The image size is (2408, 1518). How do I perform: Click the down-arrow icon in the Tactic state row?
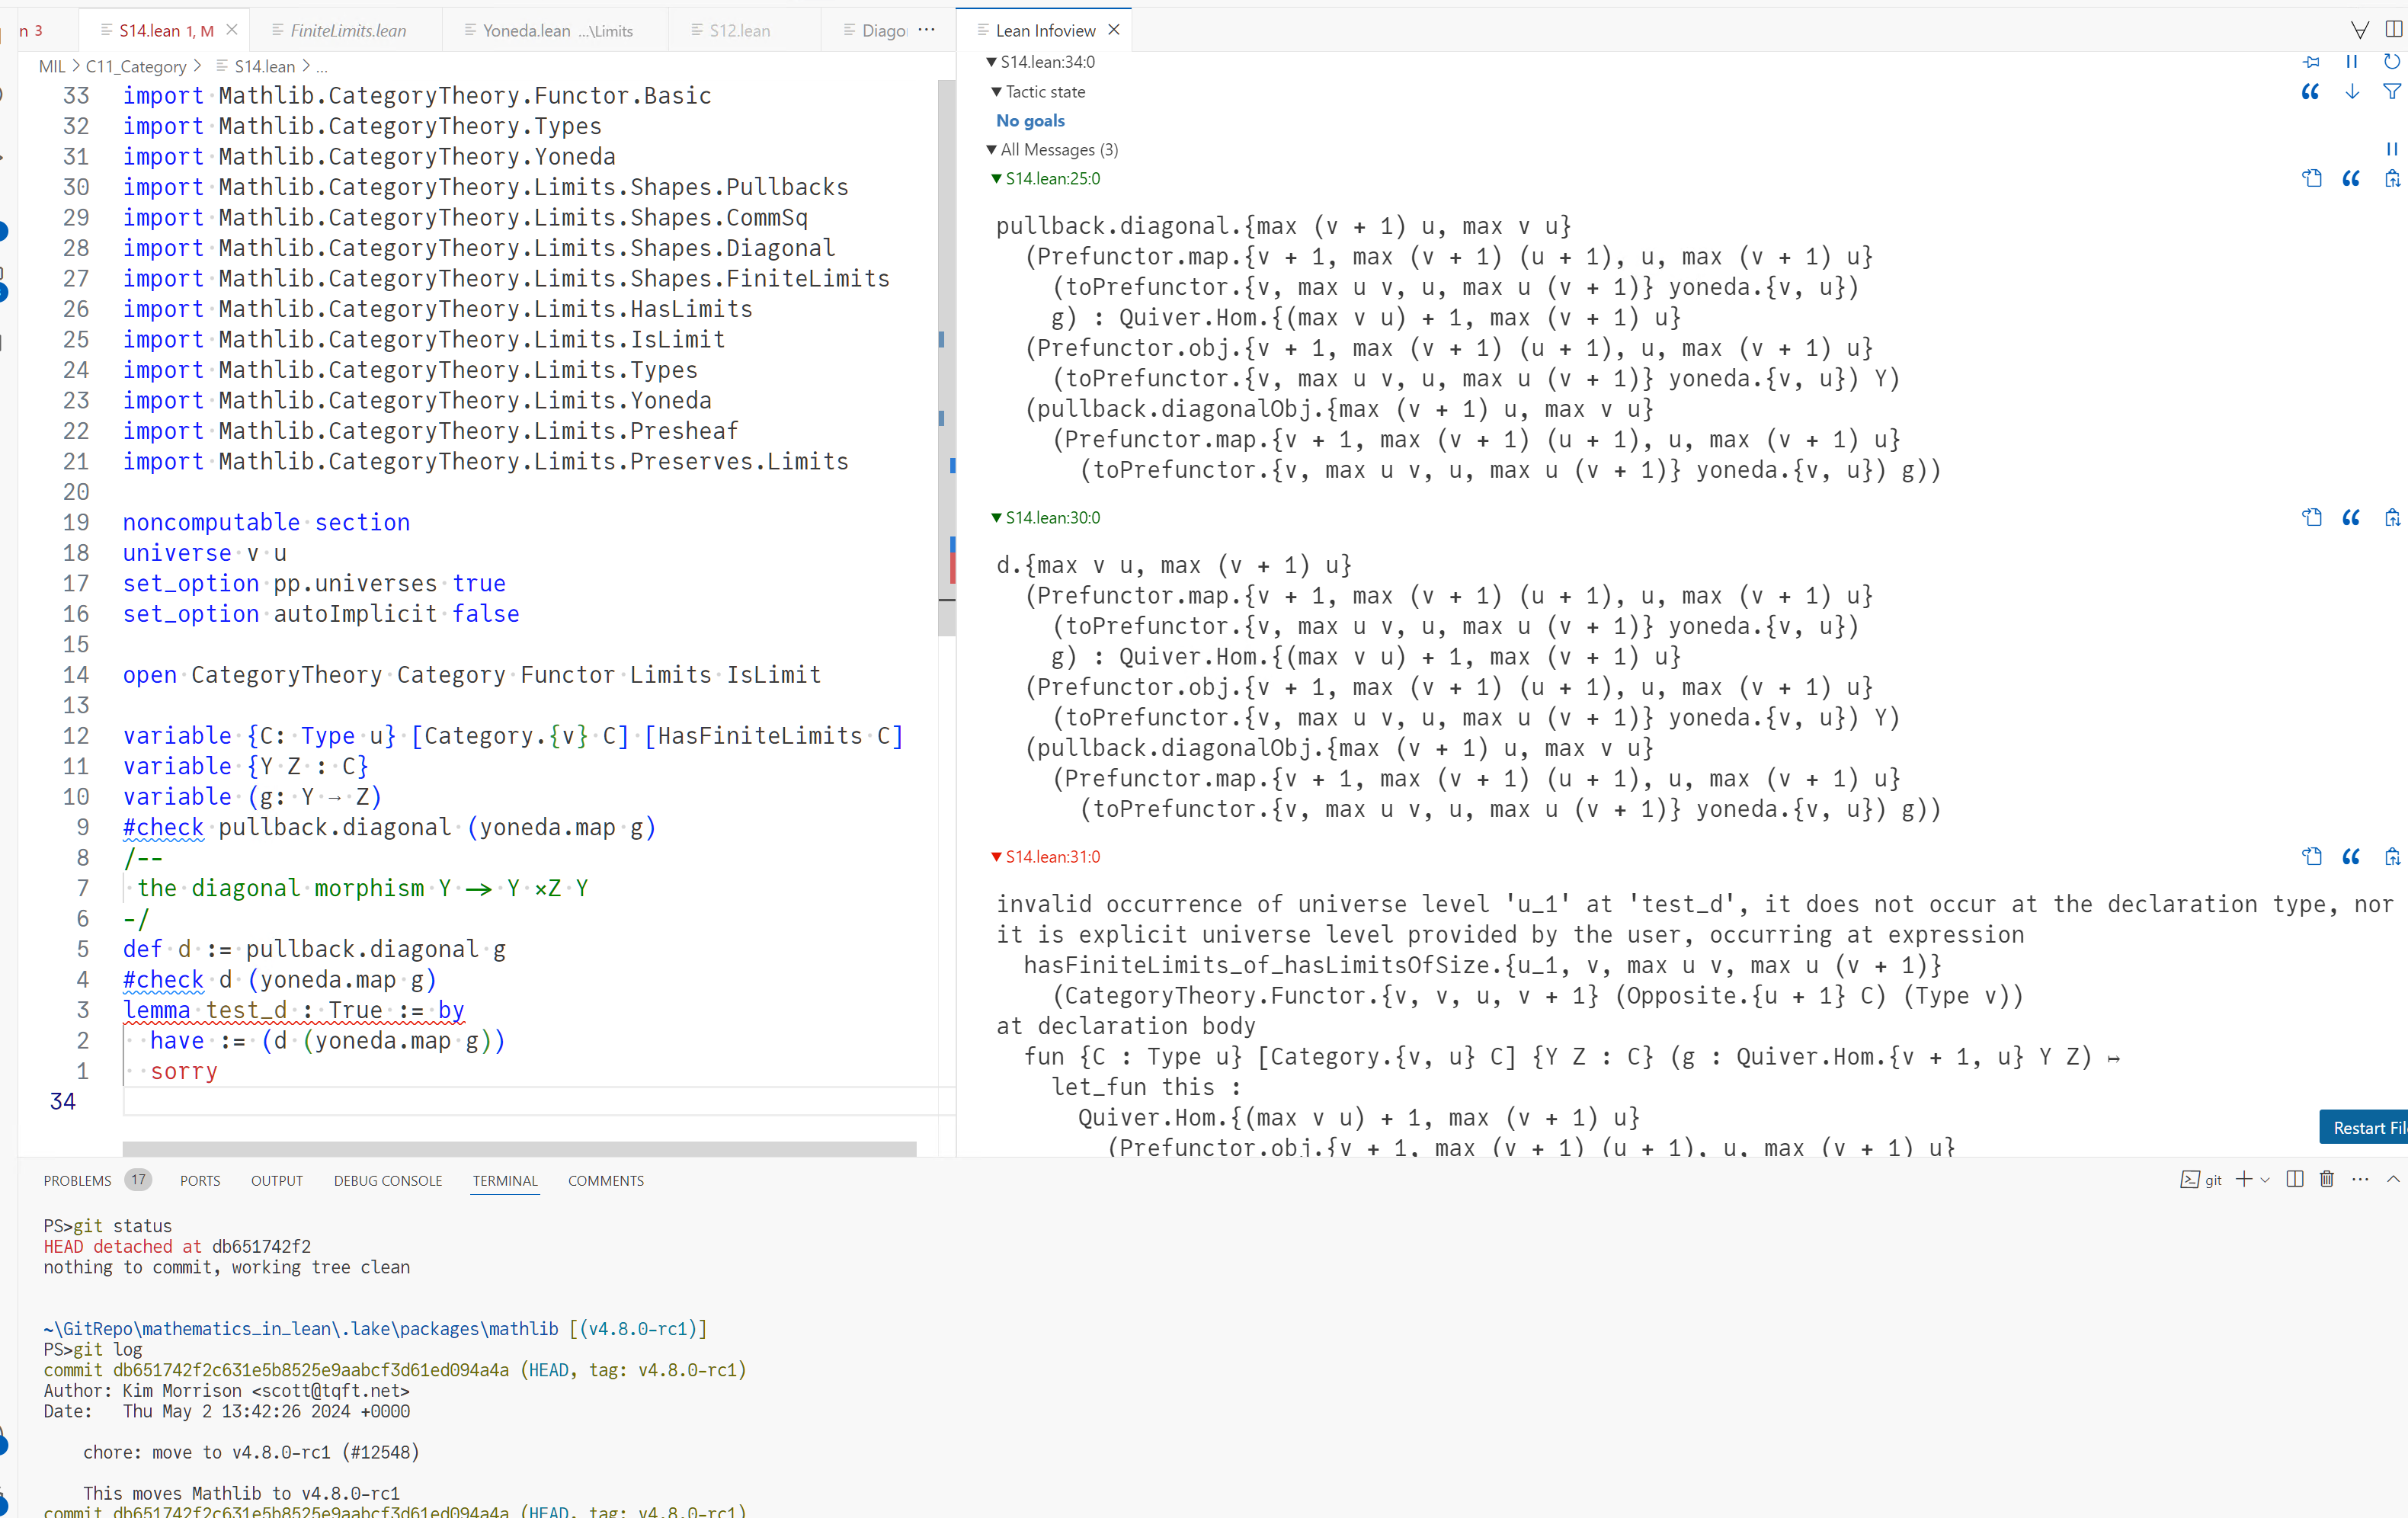point(2352,92)
